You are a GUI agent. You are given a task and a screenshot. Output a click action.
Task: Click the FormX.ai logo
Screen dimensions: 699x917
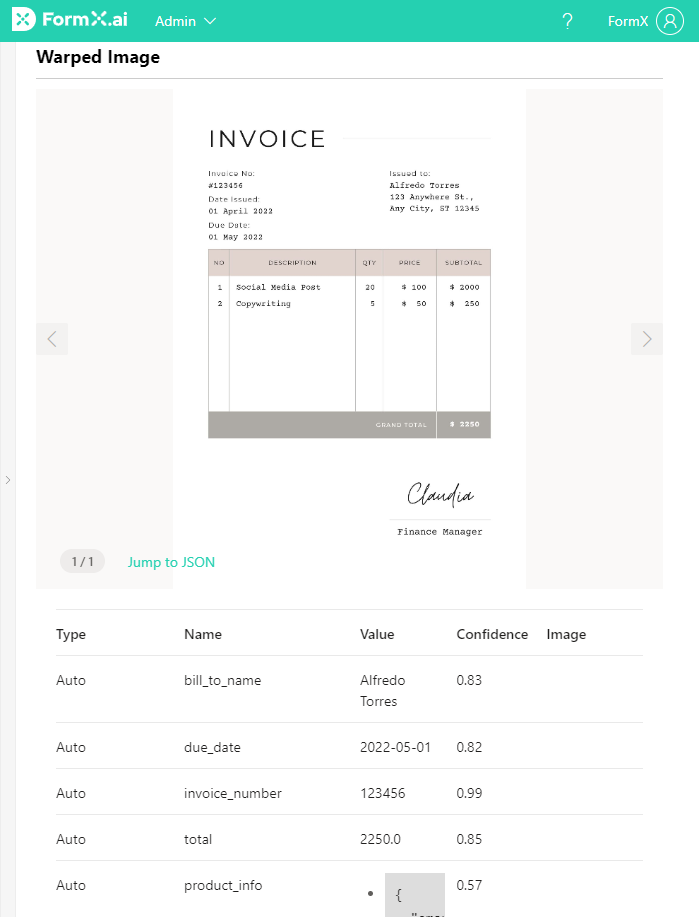71,21
